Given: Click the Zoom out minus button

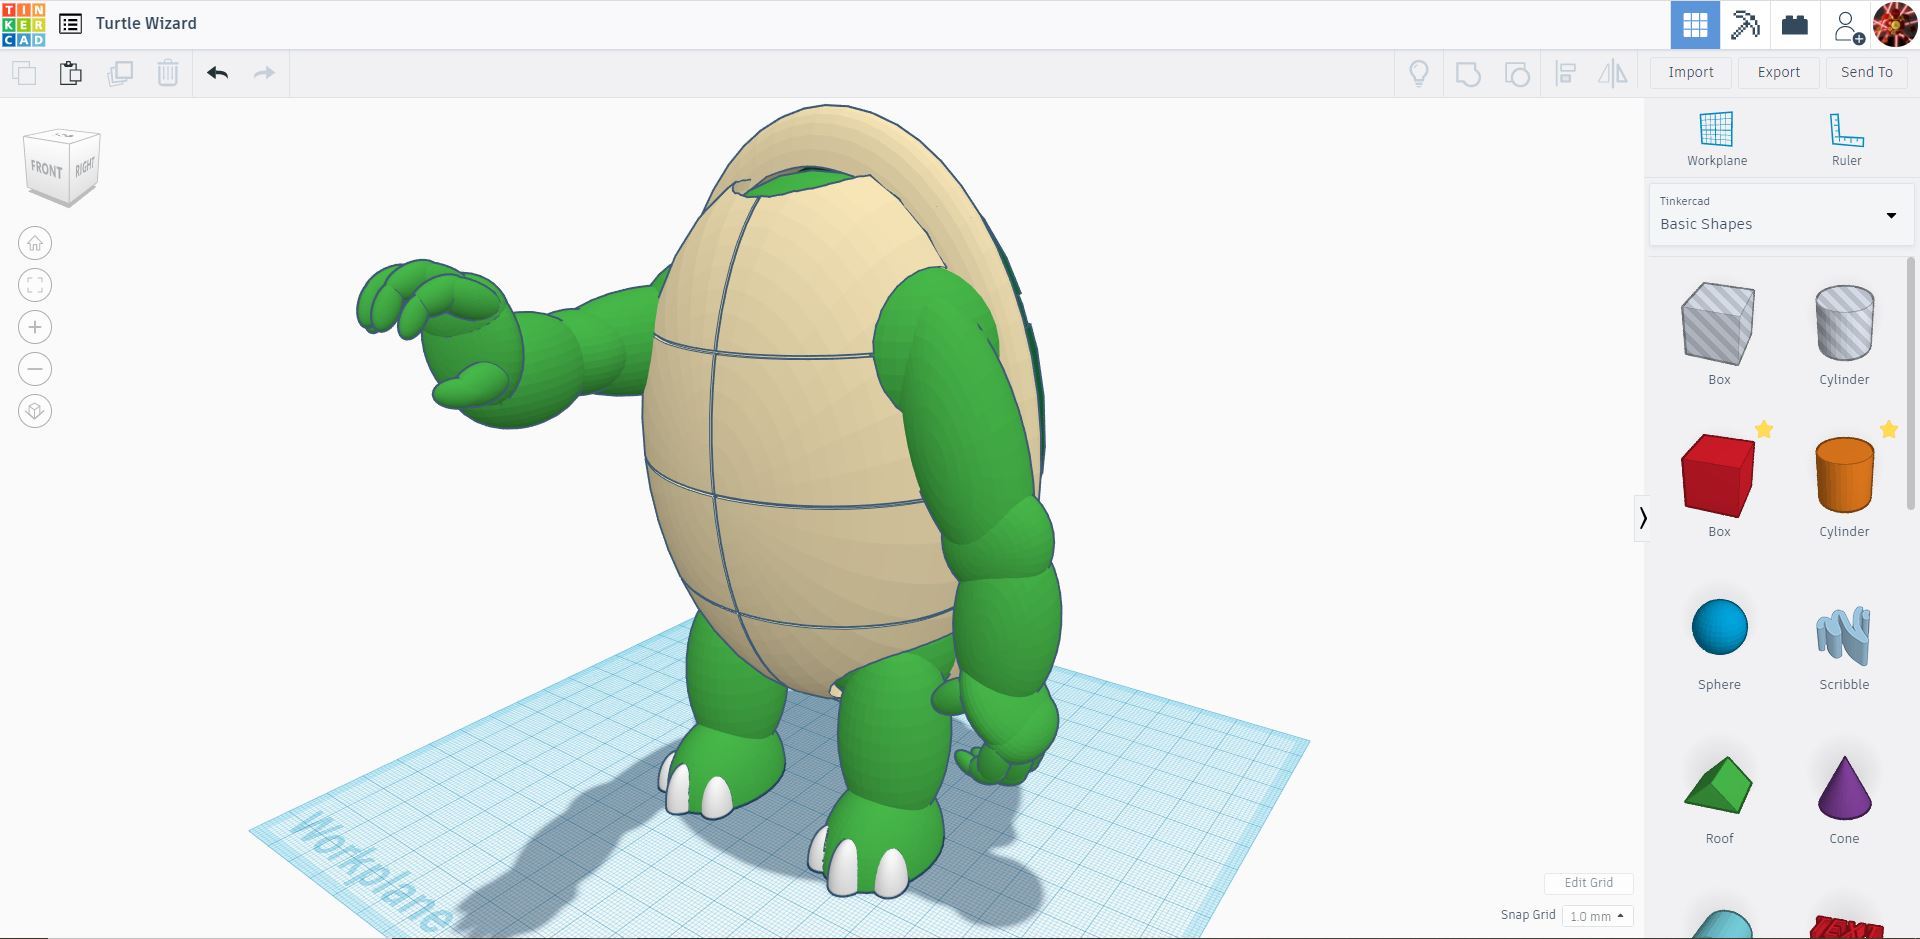Looking at the screenshot, I should coord(35,369).
